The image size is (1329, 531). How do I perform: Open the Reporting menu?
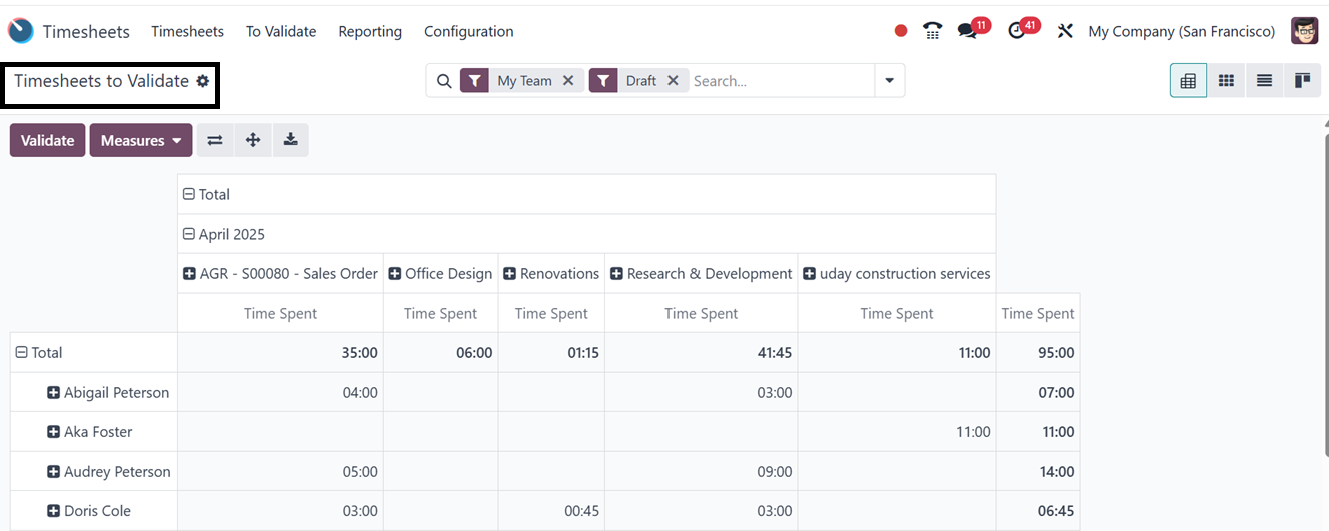point(370,31)
